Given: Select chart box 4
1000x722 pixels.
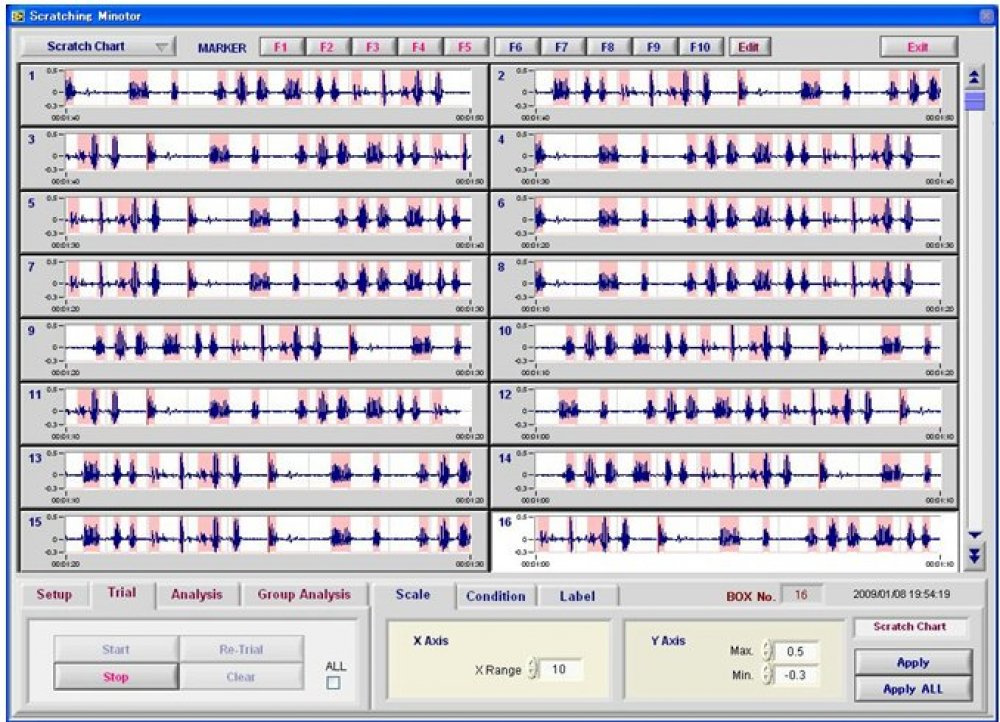Looking at the screenshot, I should (724, 158).
